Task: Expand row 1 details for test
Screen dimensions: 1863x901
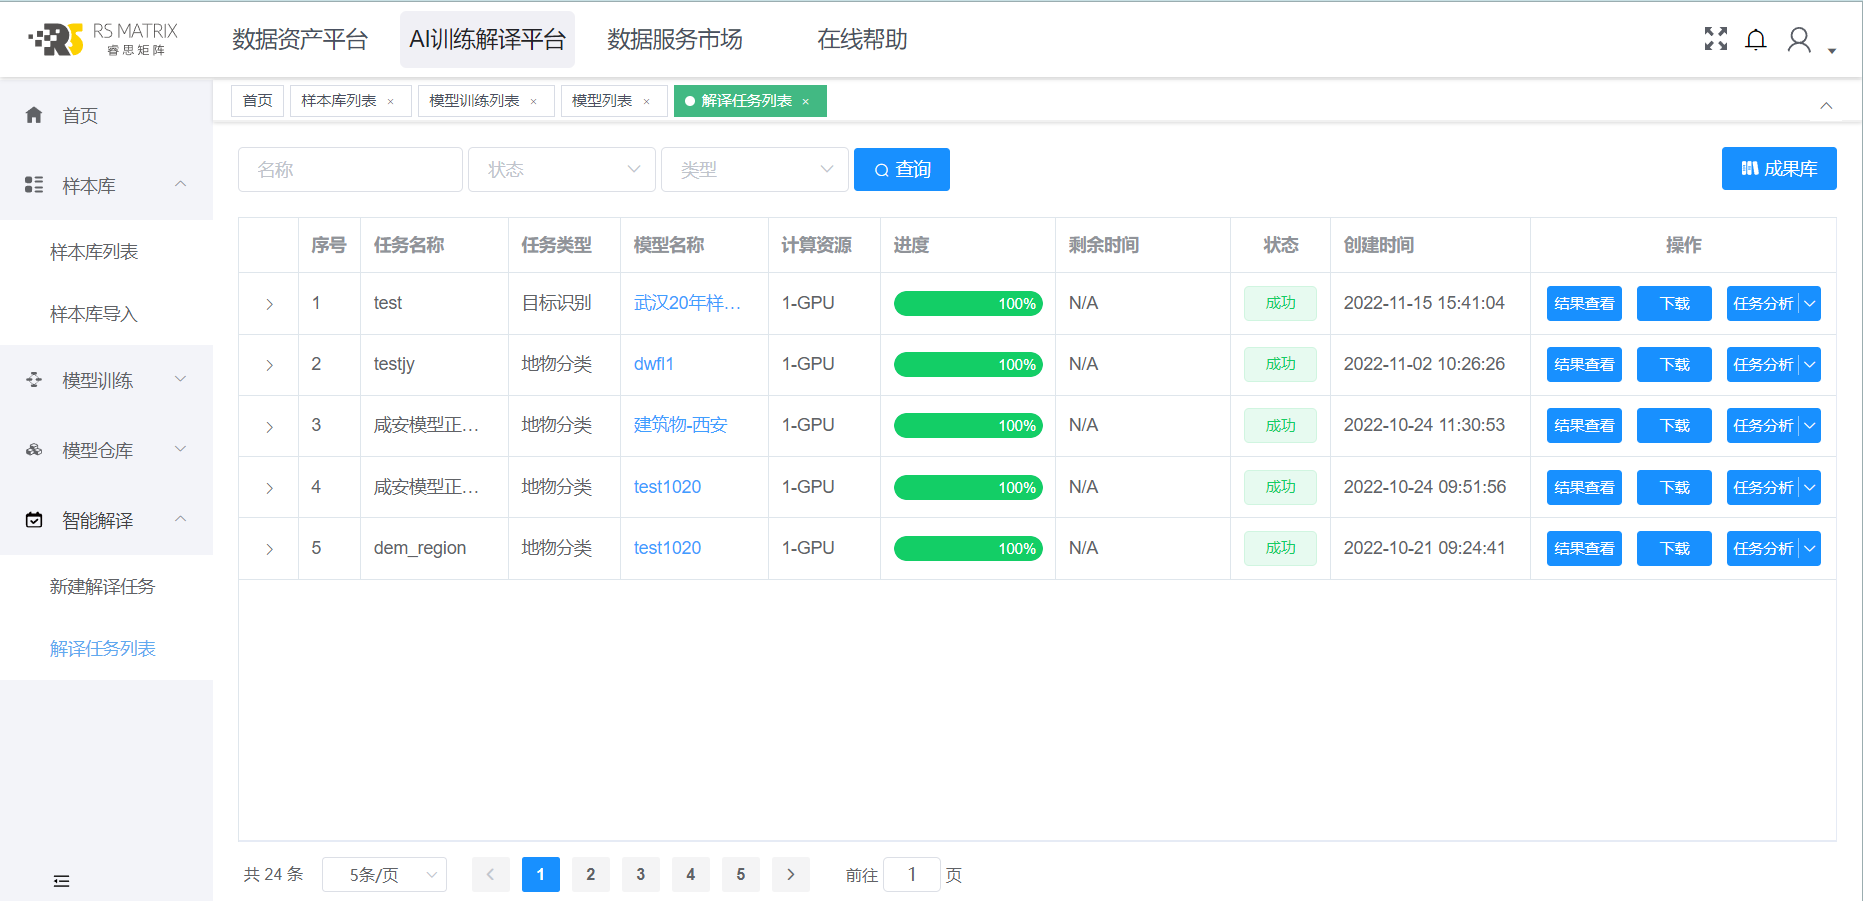Action: (x=269, y=304)
